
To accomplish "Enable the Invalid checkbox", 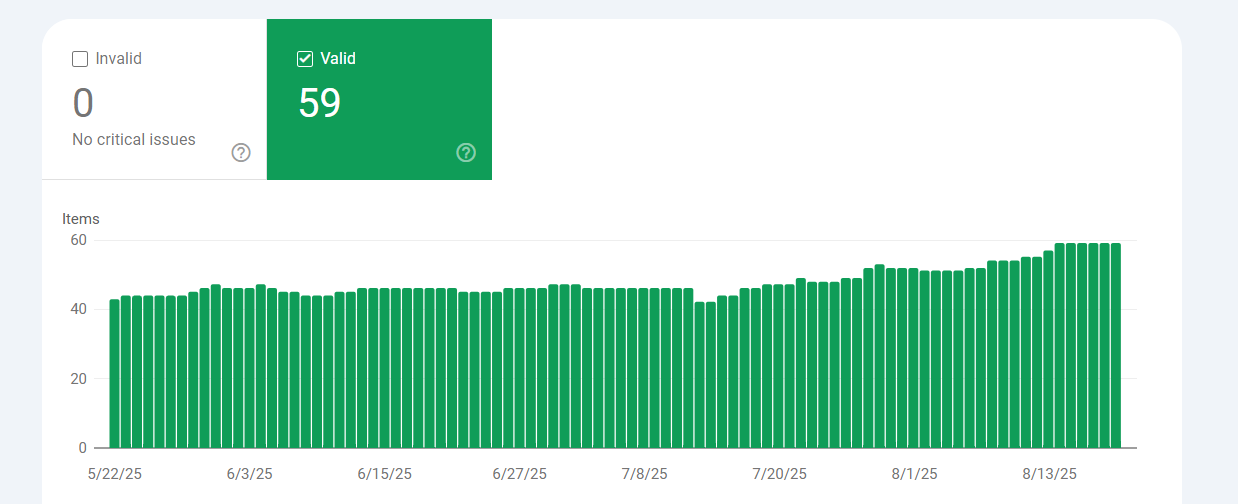I will point(80,60).
